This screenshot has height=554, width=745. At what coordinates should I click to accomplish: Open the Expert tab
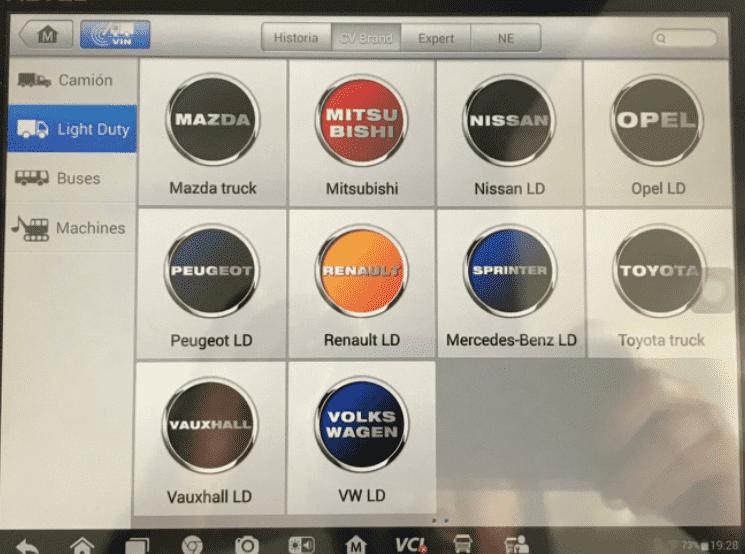point(436,38)
